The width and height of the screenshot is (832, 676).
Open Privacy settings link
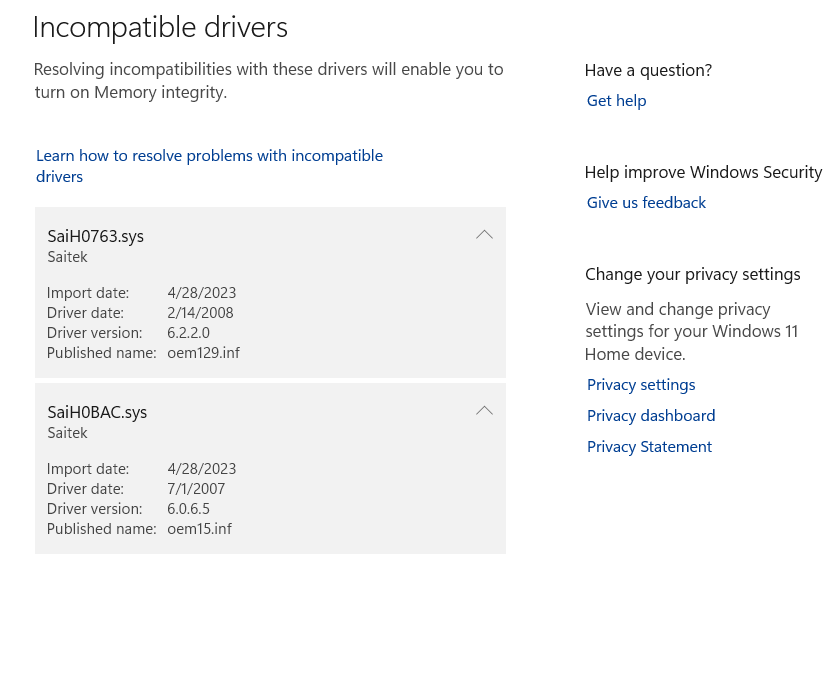pos(640,385)
